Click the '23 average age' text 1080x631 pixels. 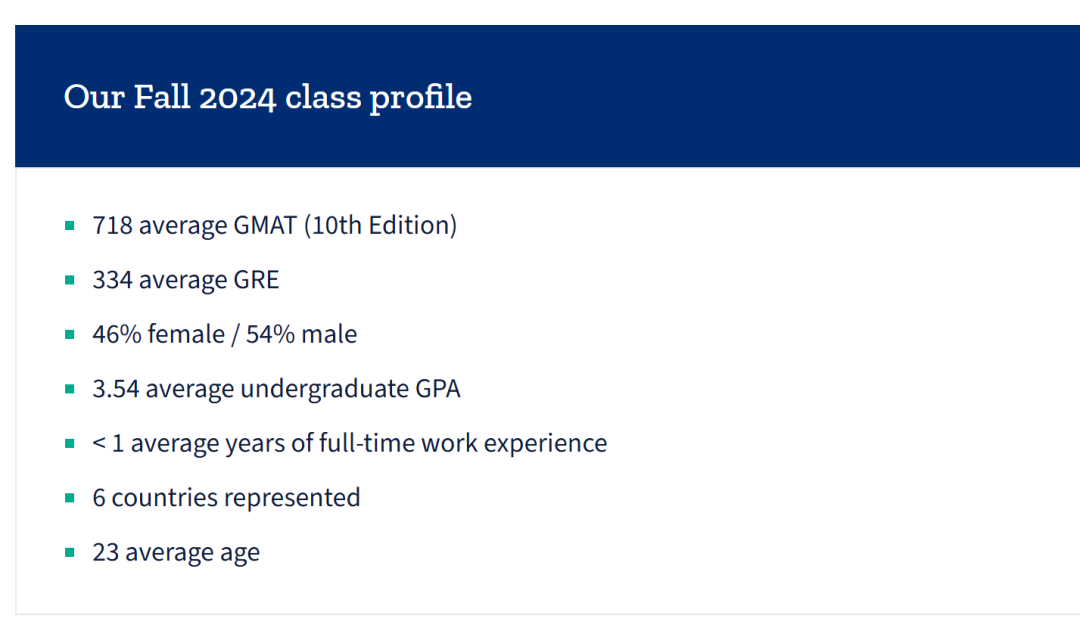[x=176, y=552]
